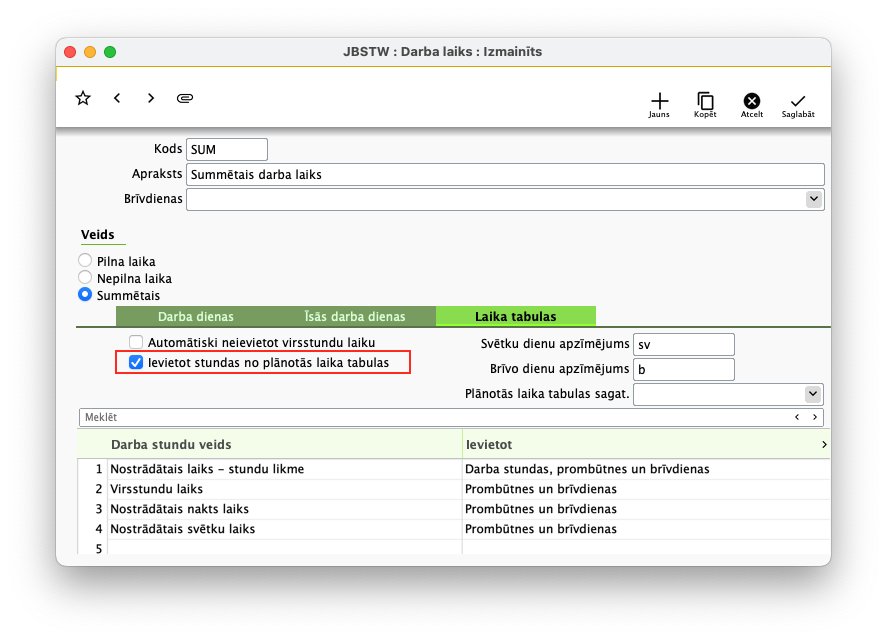Jump to next search match arrow
Viewport: 887px width, 640px height.
click(x=815, y=417)
